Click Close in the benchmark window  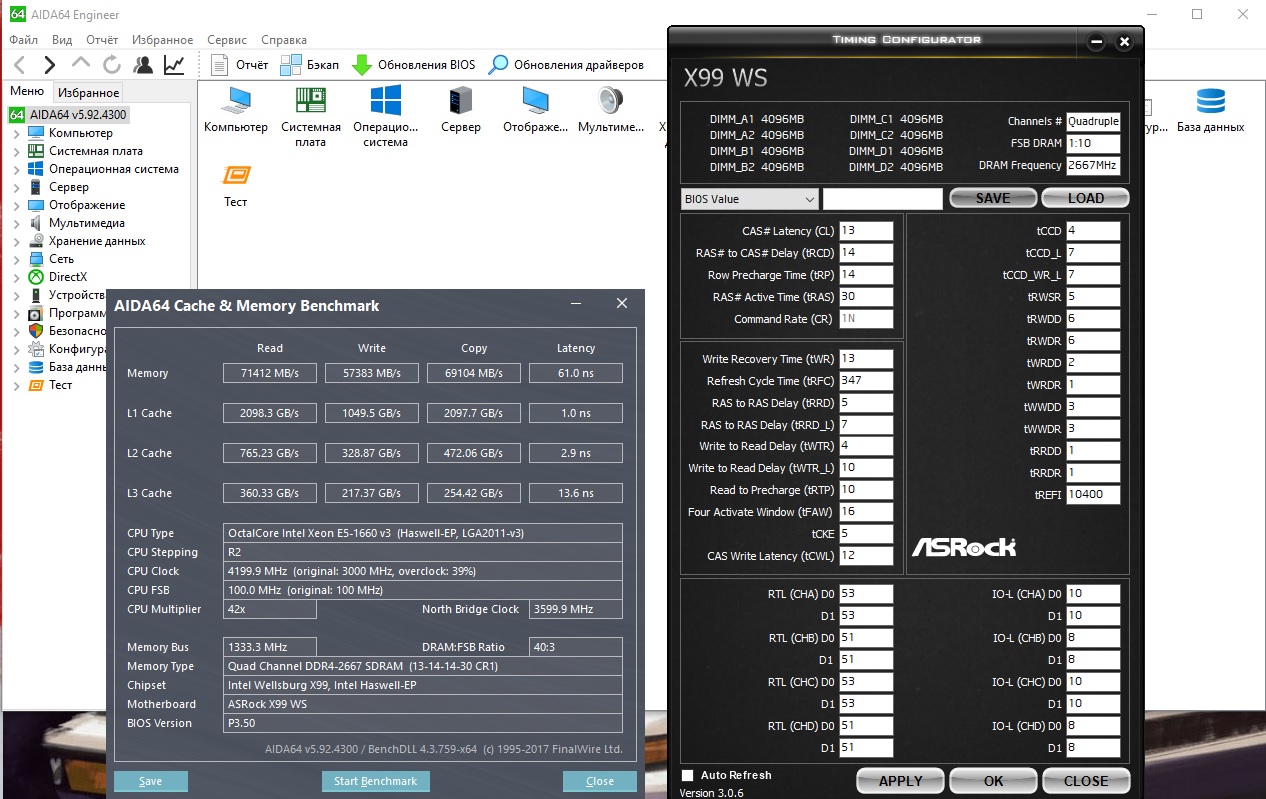pyautogui.click(x=600, y=781)
